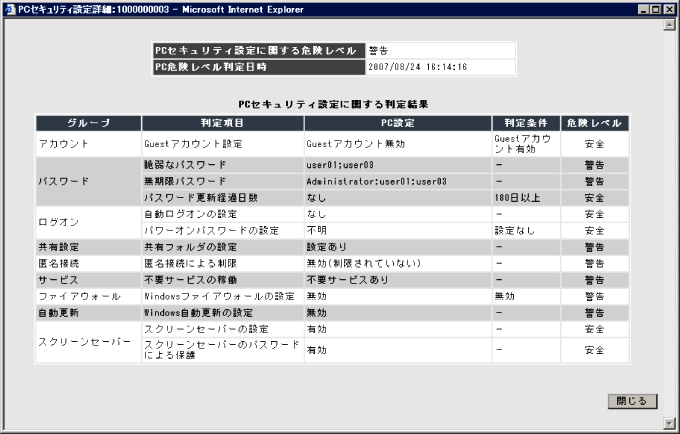Click the scrollbar down arrow
The image size is (680, 434).
pyautogui.click(x=668, y=423)
